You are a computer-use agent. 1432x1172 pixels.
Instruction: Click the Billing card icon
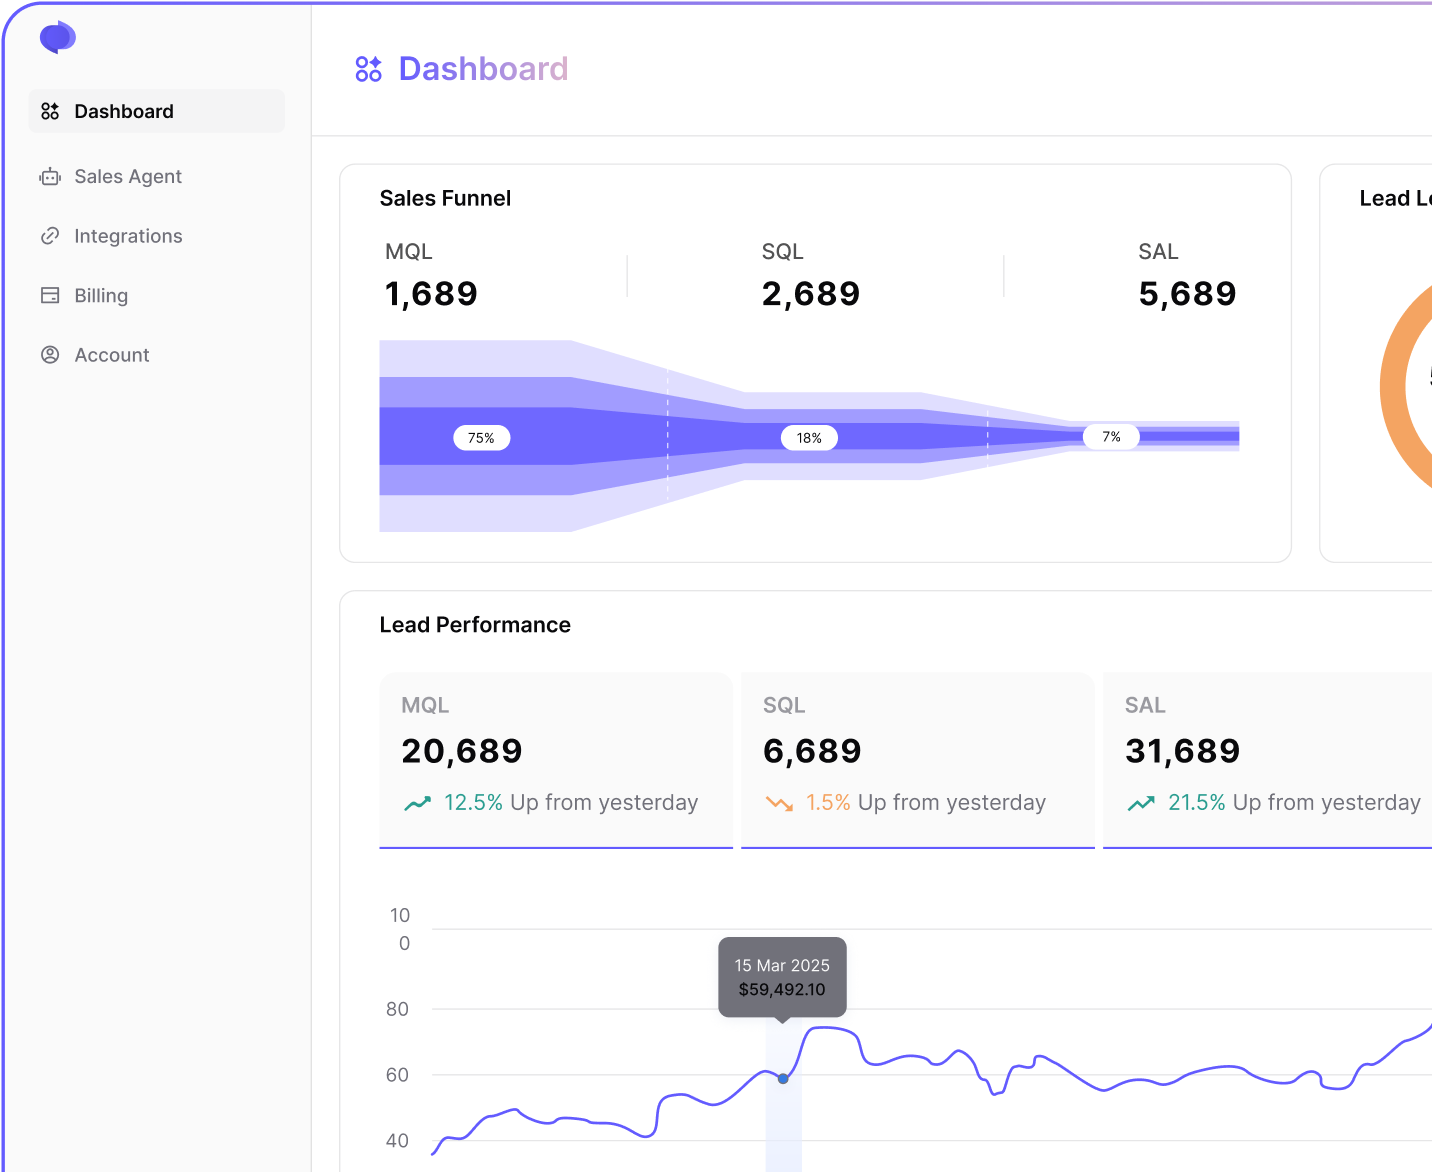pyautogui.click(x=50, y=295)
